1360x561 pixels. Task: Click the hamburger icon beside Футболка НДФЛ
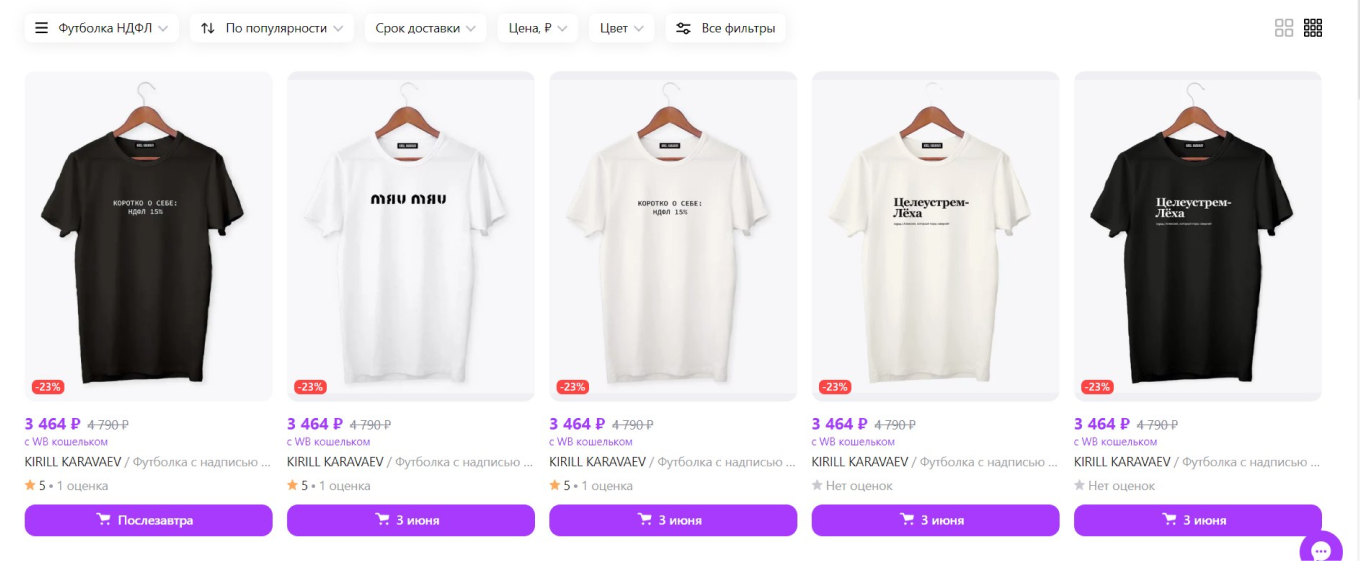[x=42, y=28]
